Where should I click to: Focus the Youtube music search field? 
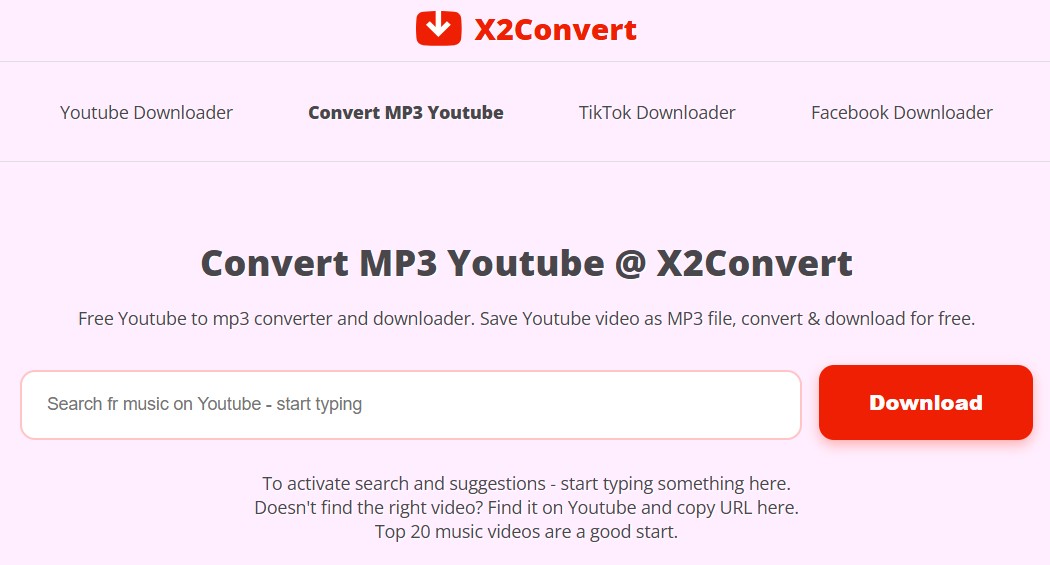(411, 405)
